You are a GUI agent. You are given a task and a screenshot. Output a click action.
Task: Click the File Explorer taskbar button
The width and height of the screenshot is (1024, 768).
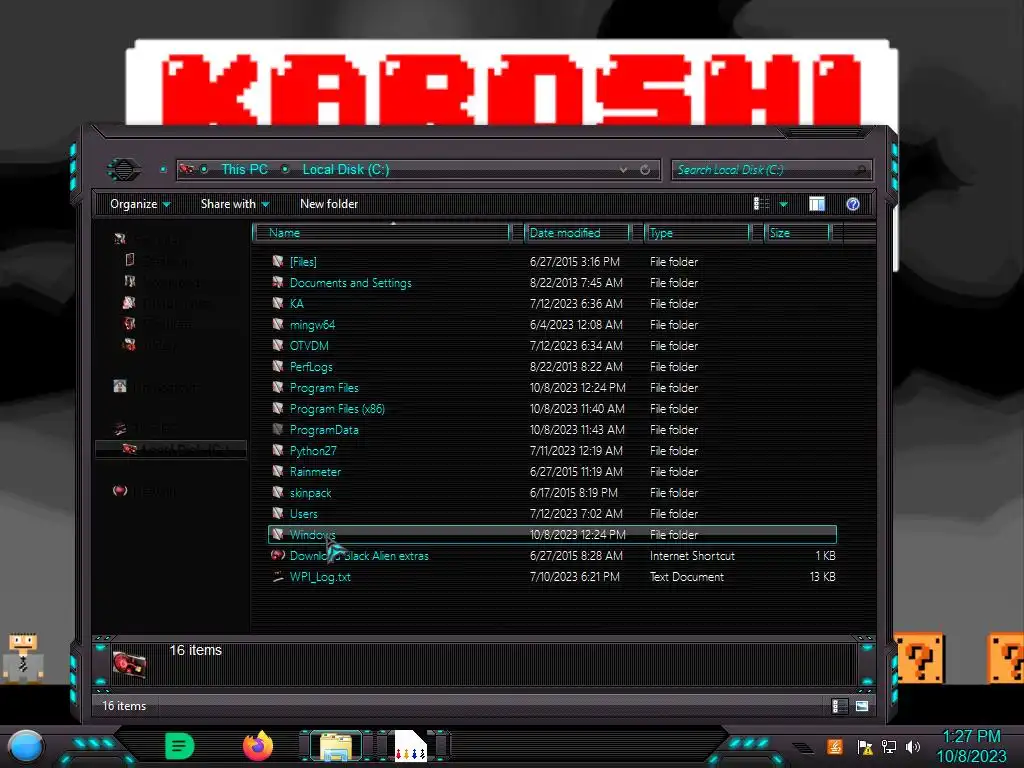(x=335, y=746)
